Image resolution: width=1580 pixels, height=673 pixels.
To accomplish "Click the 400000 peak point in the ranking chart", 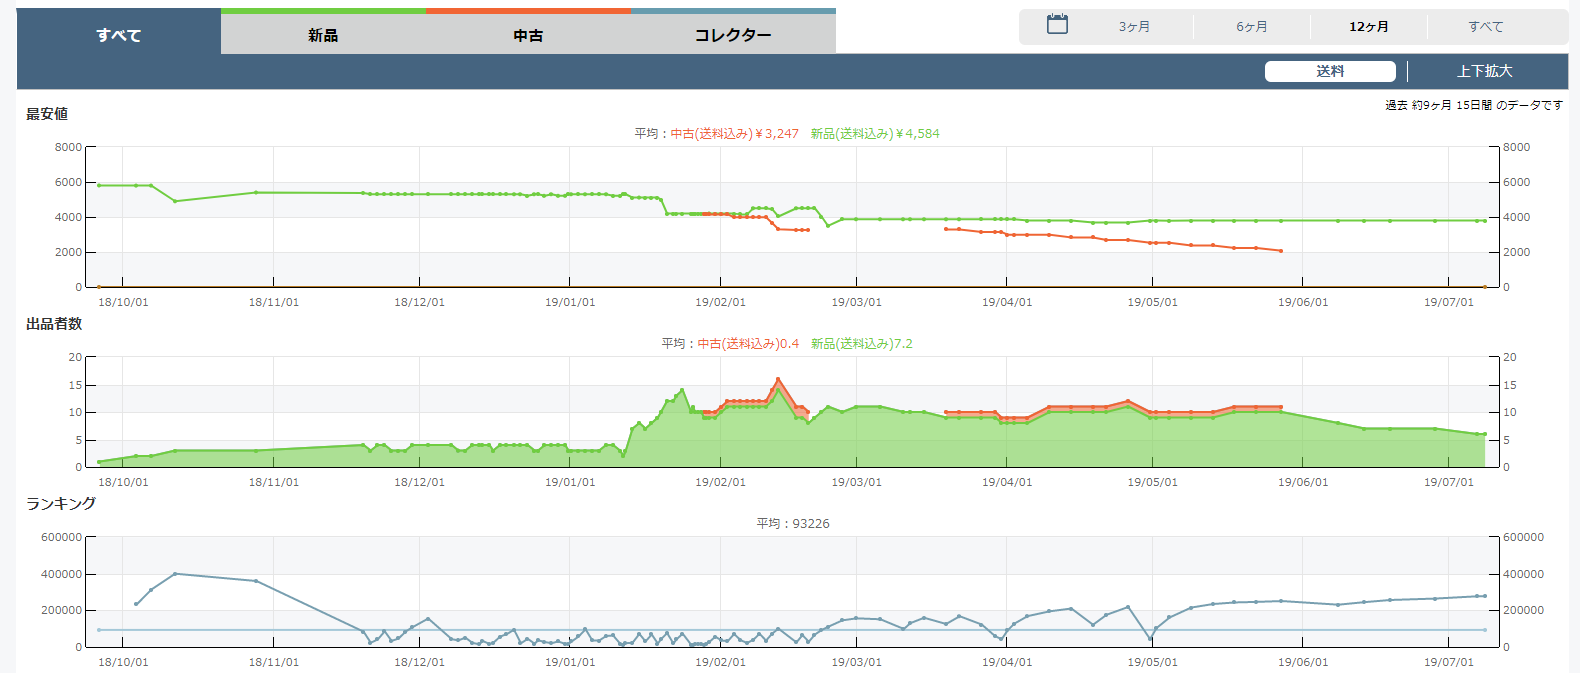I will (x=175, y=574).
